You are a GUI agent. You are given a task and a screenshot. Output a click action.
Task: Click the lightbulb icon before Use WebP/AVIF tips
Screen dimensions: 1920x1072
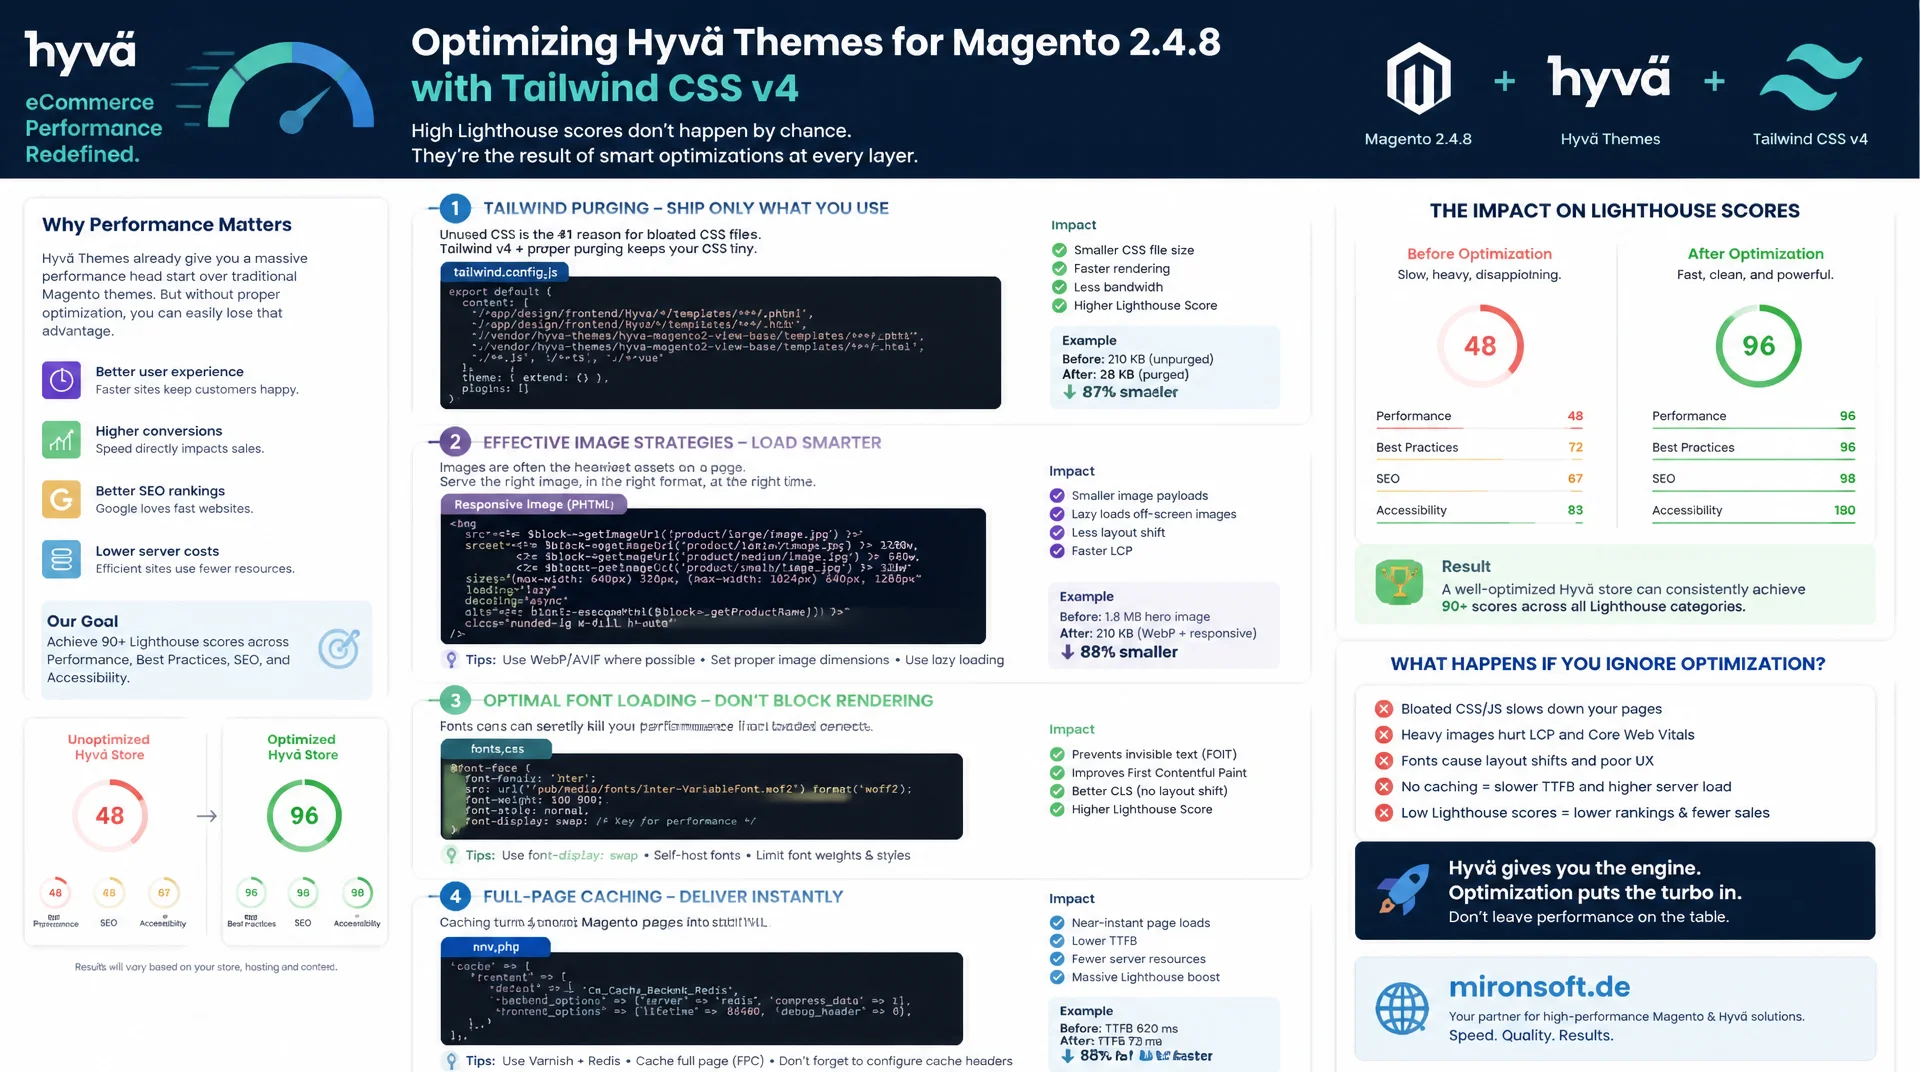pyautogui.click(x=451, y=659)
